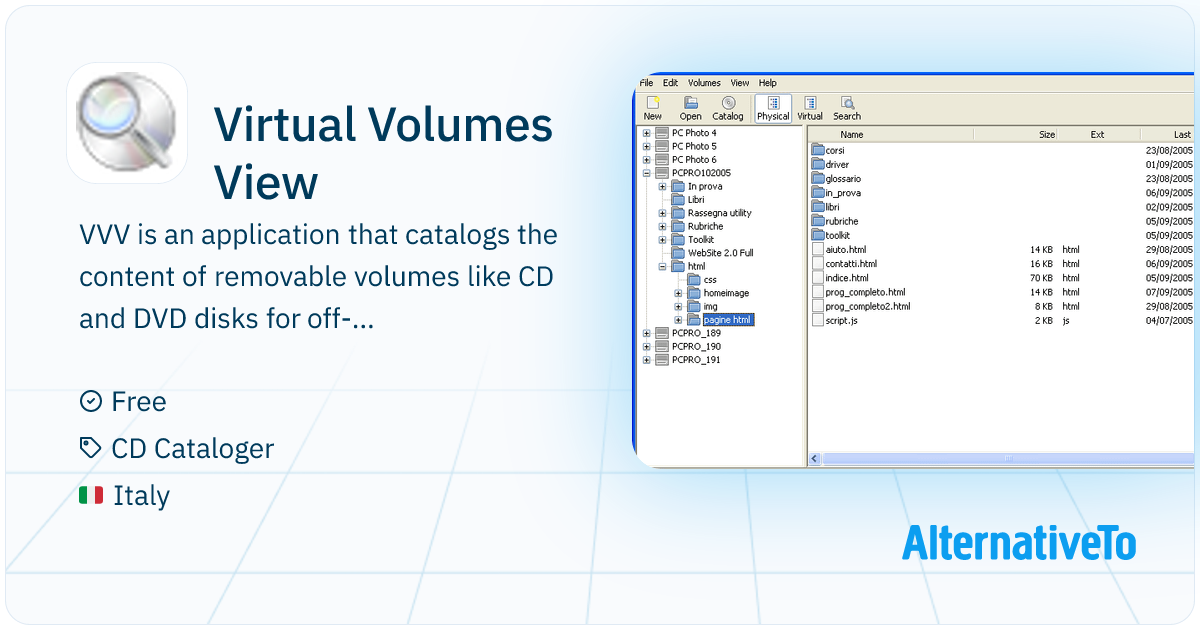This screenshot has width=1200, height=630.
Task: Click the Italy country label
Action: (141, 495)
